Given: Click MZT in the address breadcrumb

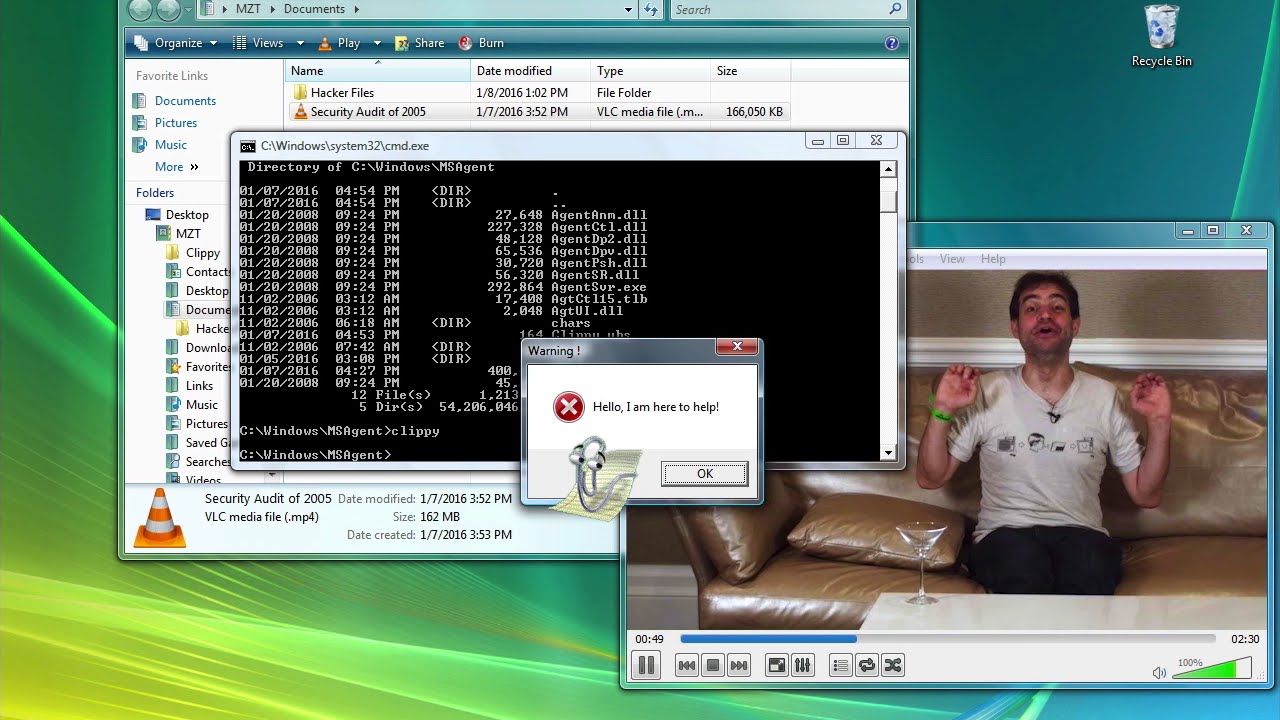Looking at the screenshot, I should tap(248, 9).
